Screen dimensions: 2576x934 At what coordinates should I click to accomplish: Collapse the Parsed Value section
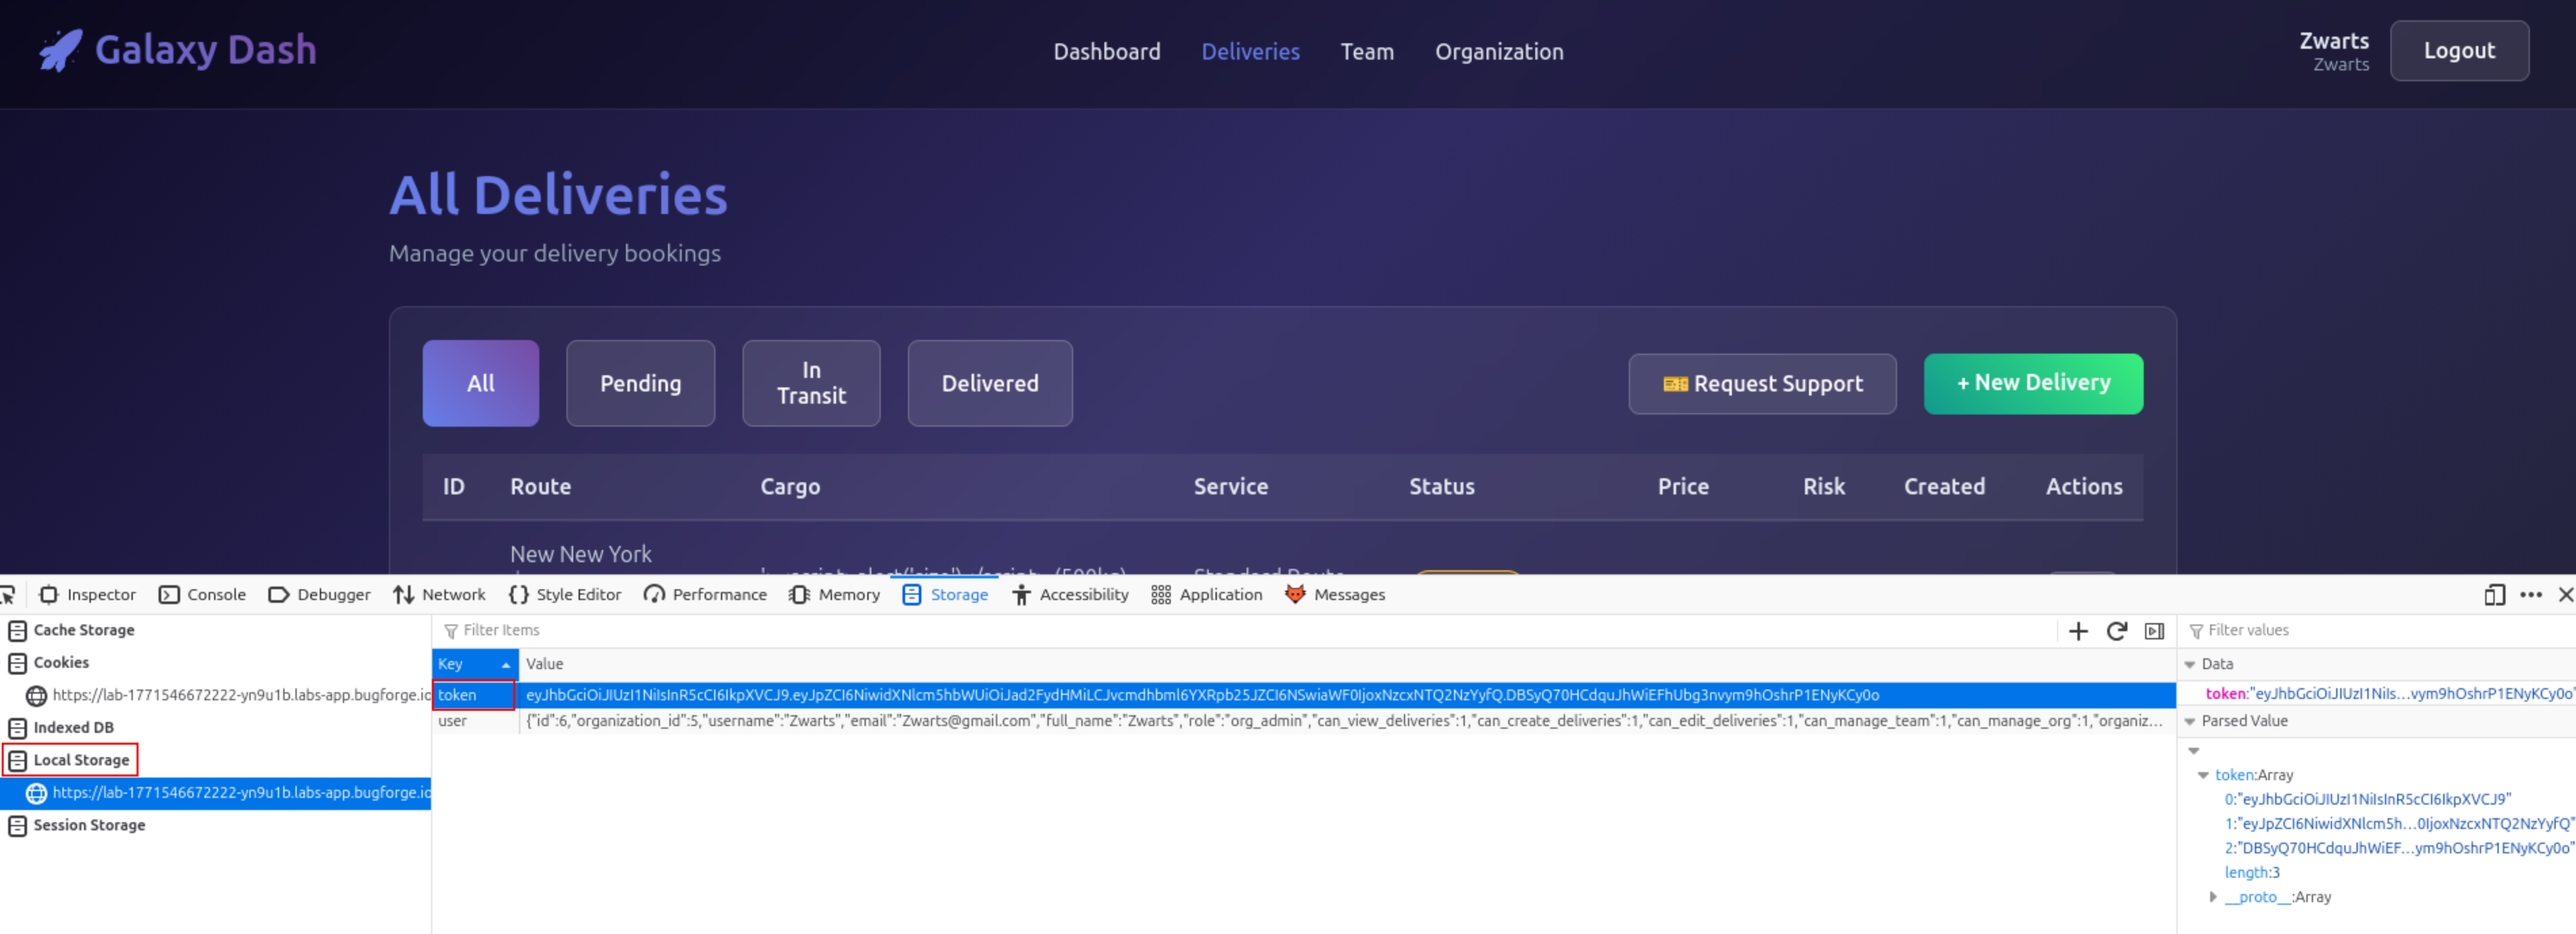tap(2190, 722)
